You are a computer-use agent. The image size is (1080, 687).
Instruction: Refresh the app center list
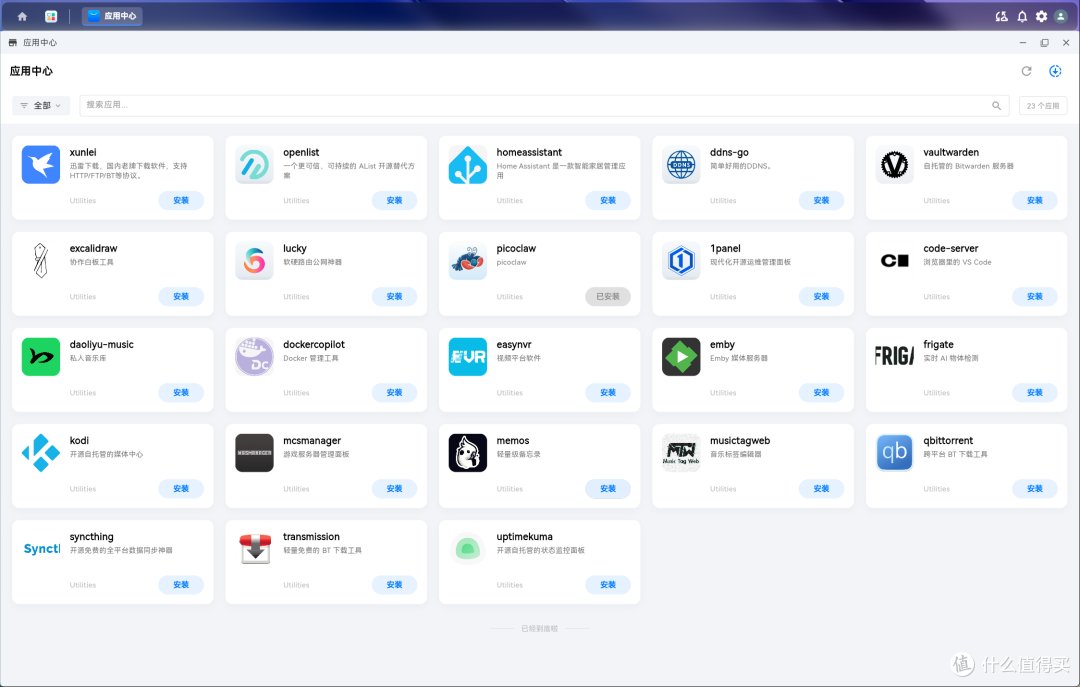coord(1026,71)
